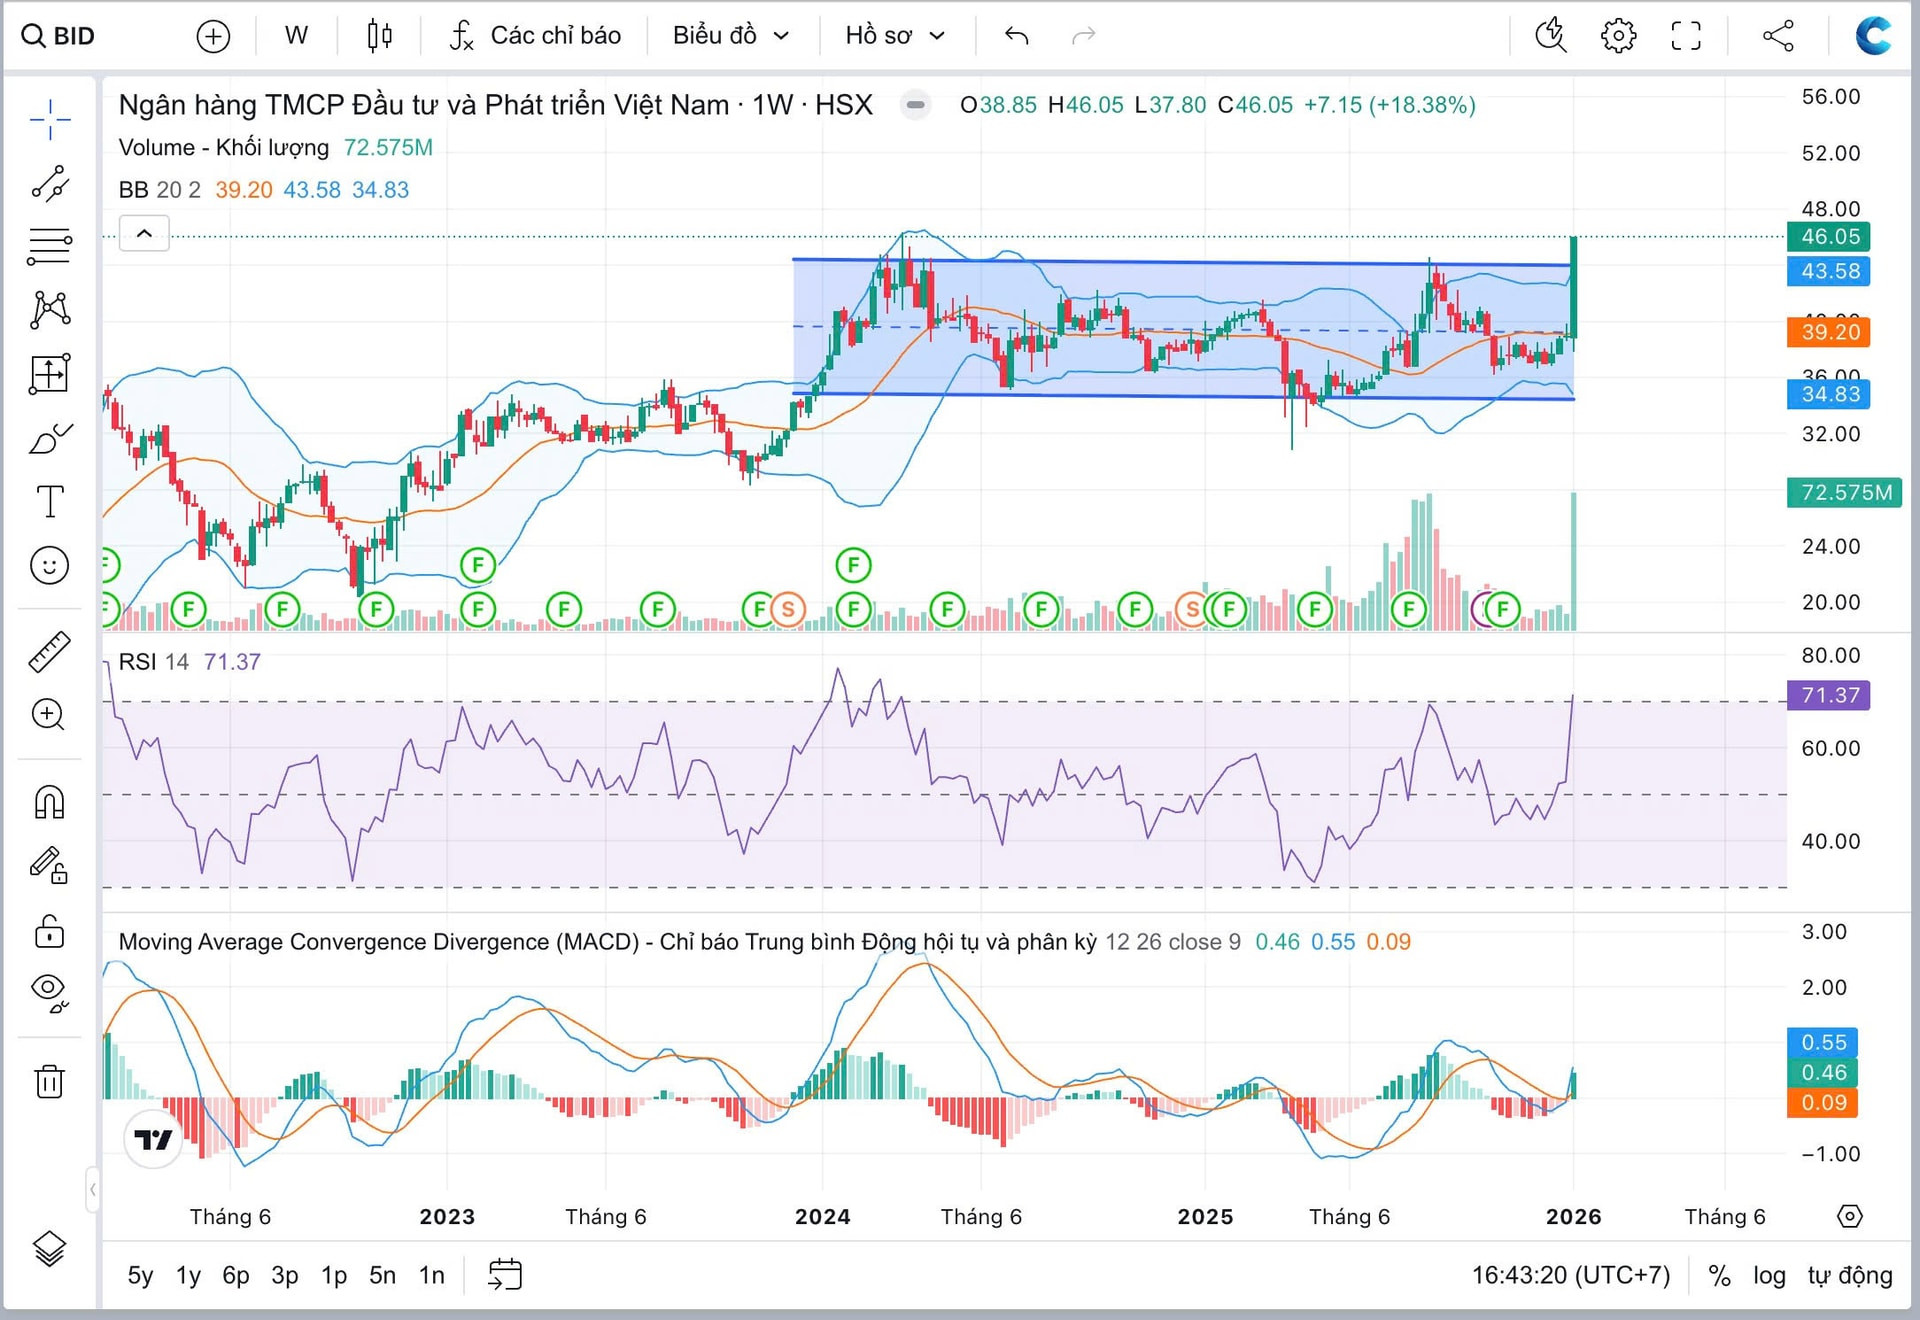Select the BB 20 2 indicator legend

(x=160, y=190)
